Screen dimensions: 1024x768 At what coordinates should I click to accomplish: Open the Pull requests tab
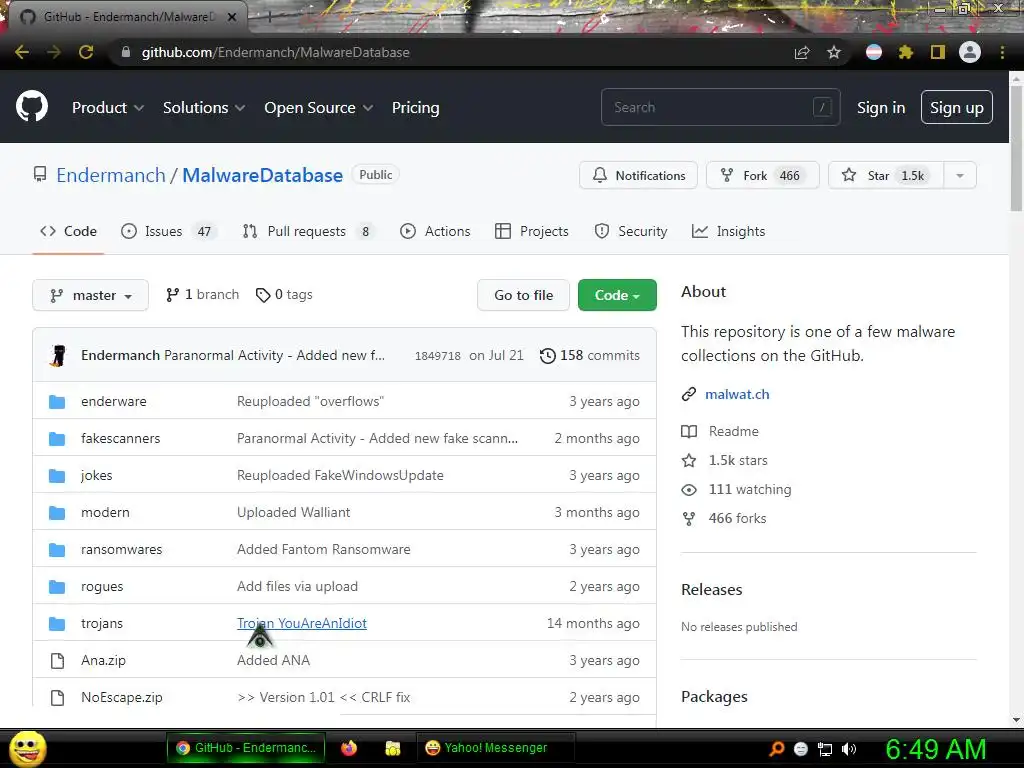(308, 231)
